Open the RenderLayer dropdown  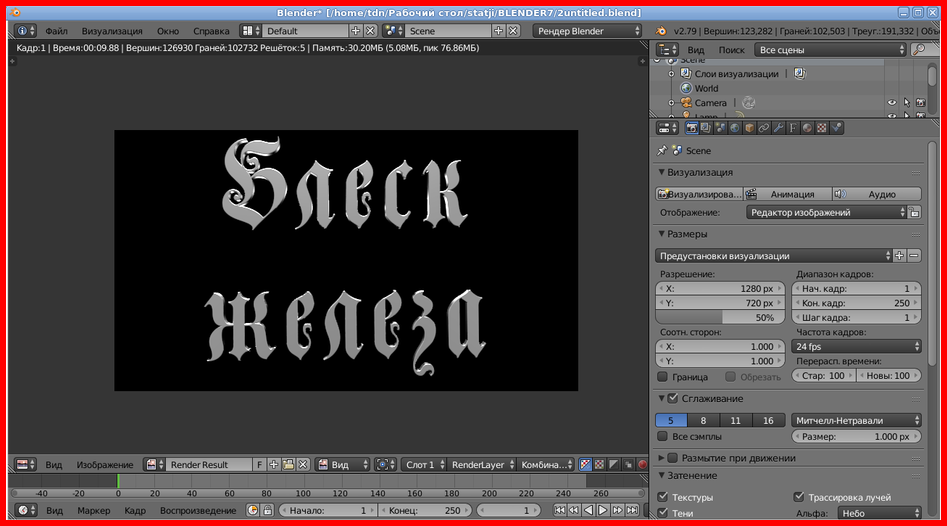[483, 464]
